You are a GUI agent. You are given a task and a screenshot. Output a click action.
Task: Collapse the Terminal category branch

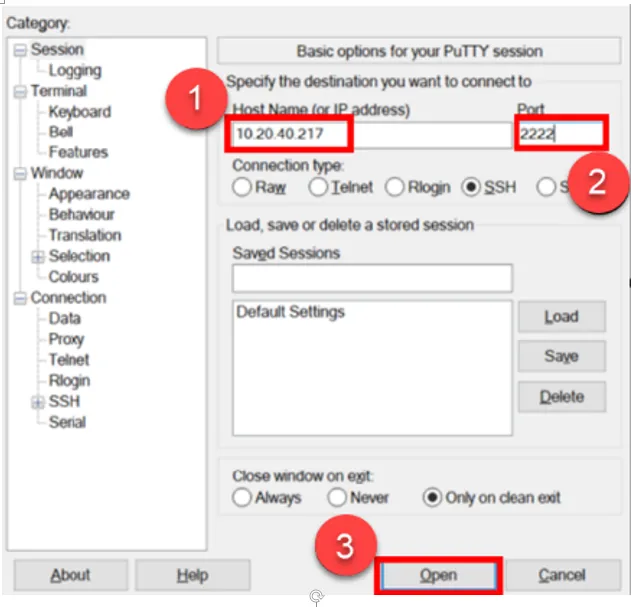coord(21,91)
